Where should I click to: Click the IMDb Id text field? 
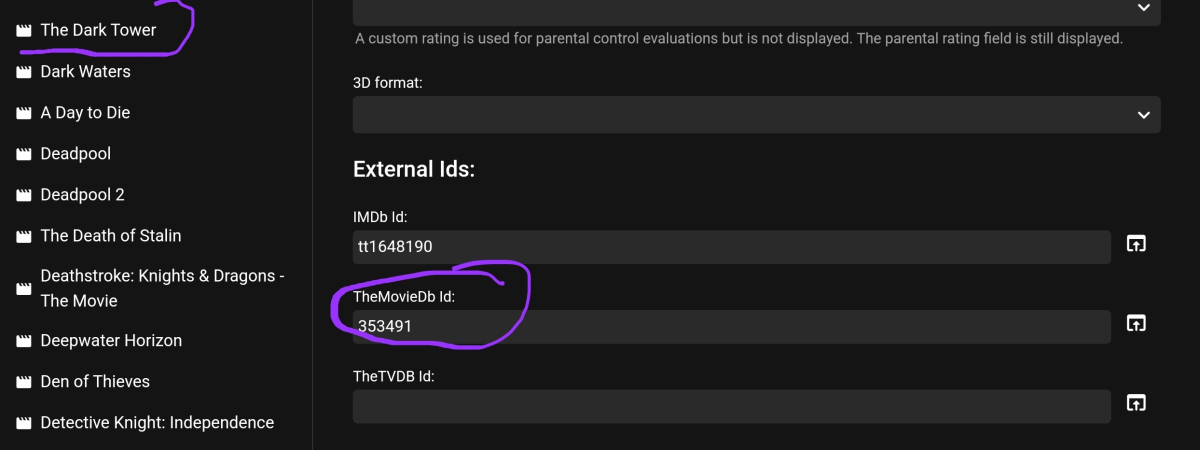point(730,247)
